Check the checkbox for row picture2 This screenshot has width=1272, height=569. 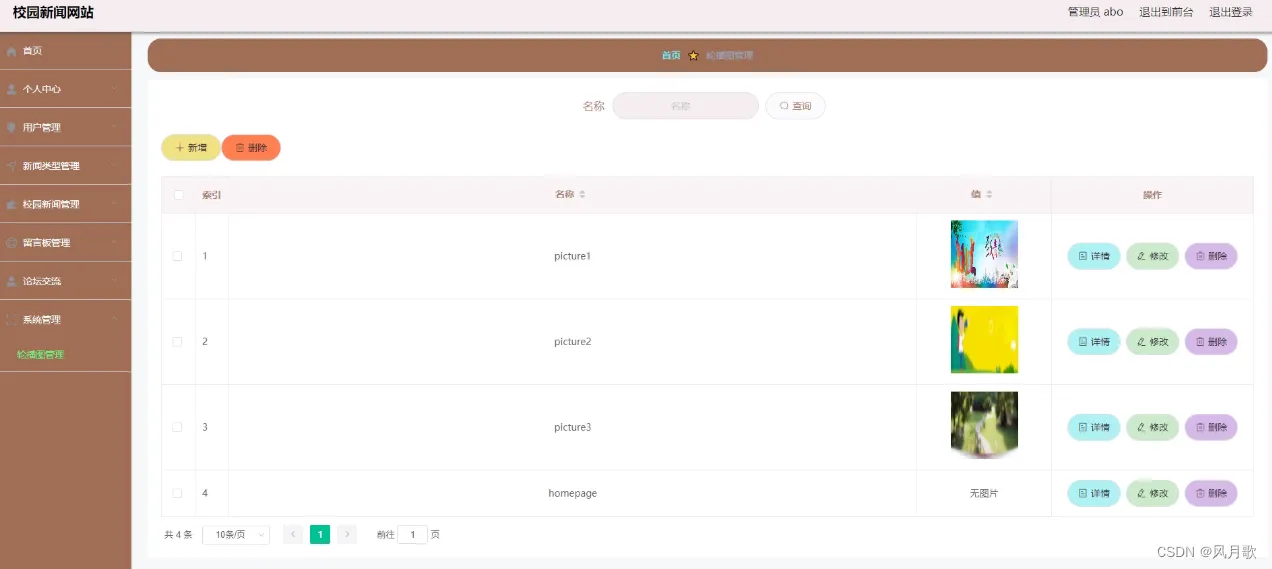(x=178, y=342)
